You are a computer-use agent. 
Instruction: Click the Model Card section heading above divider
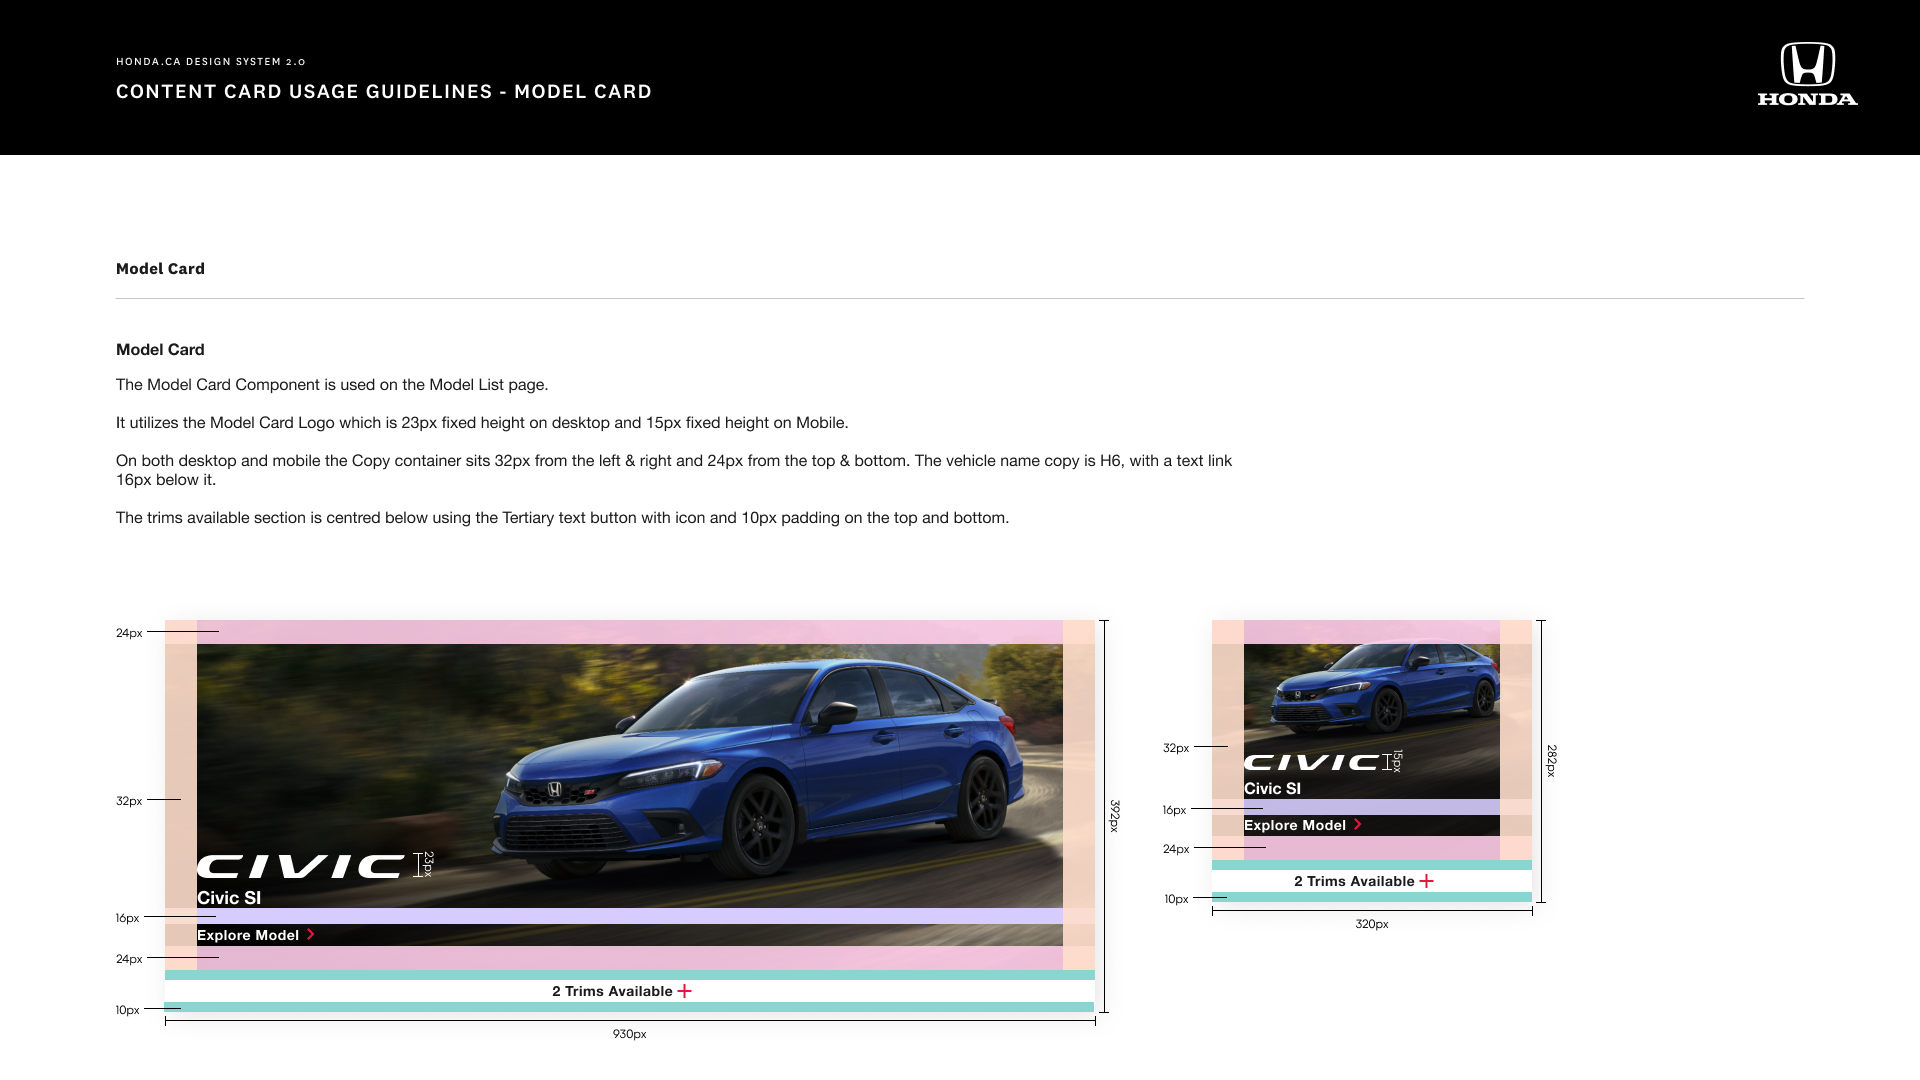(160, 269)
